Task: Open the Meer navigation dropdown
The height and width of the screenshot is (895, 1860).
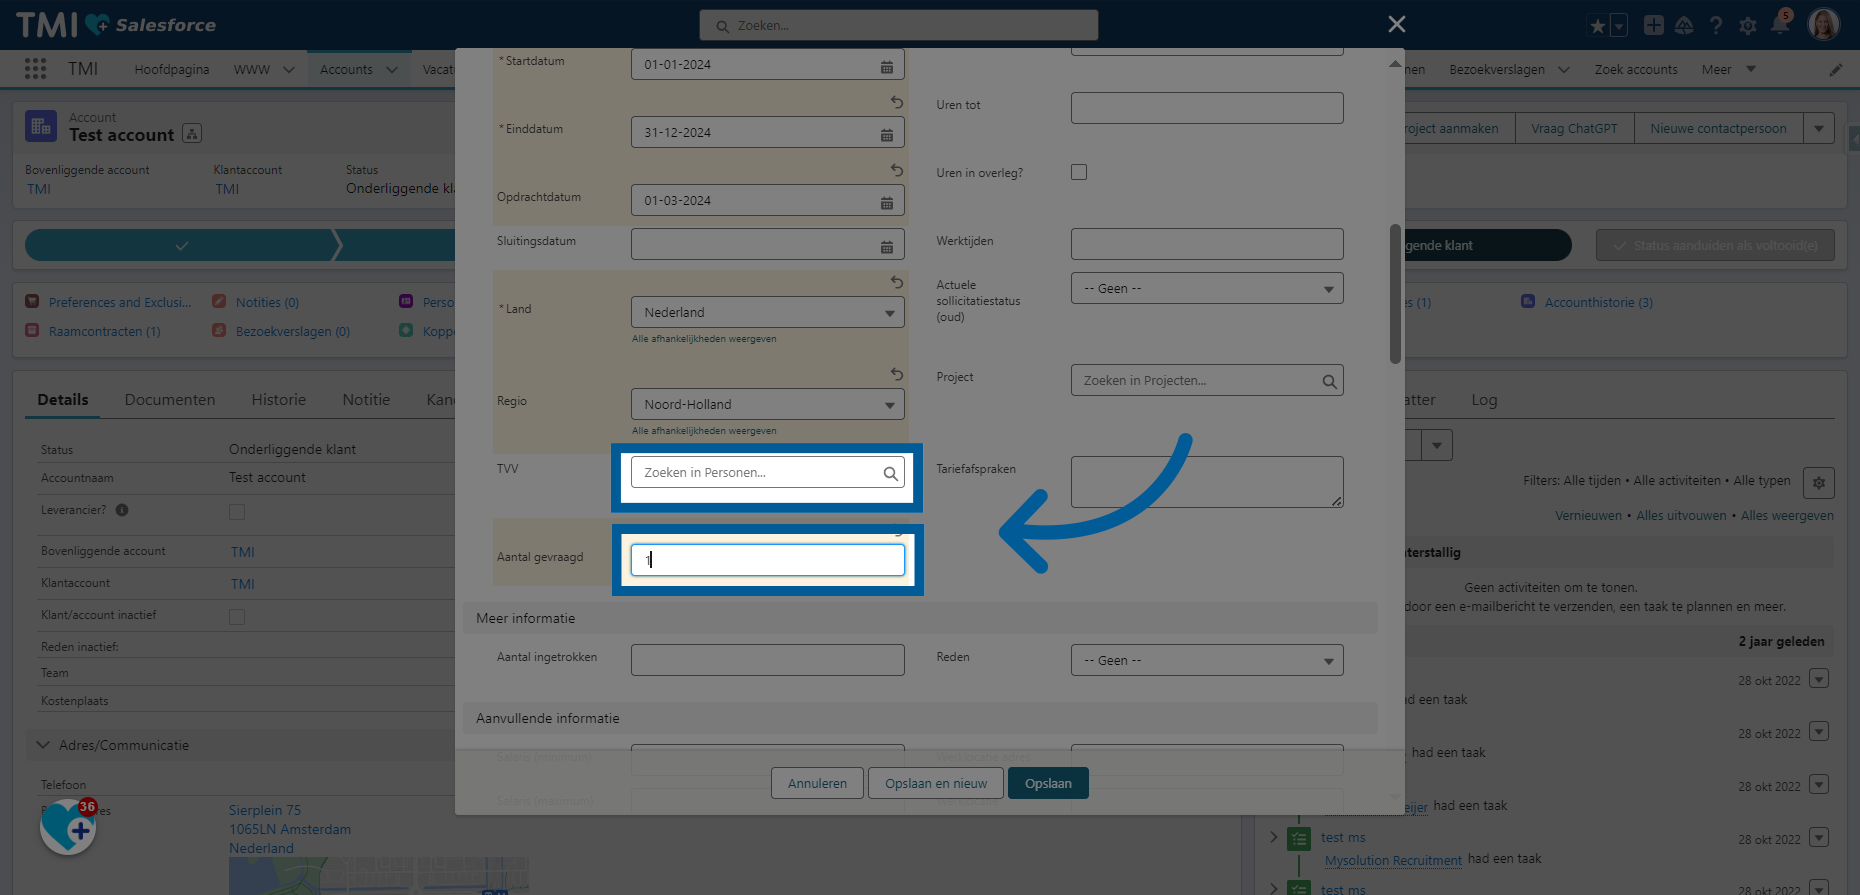Action: (1729, 69)
